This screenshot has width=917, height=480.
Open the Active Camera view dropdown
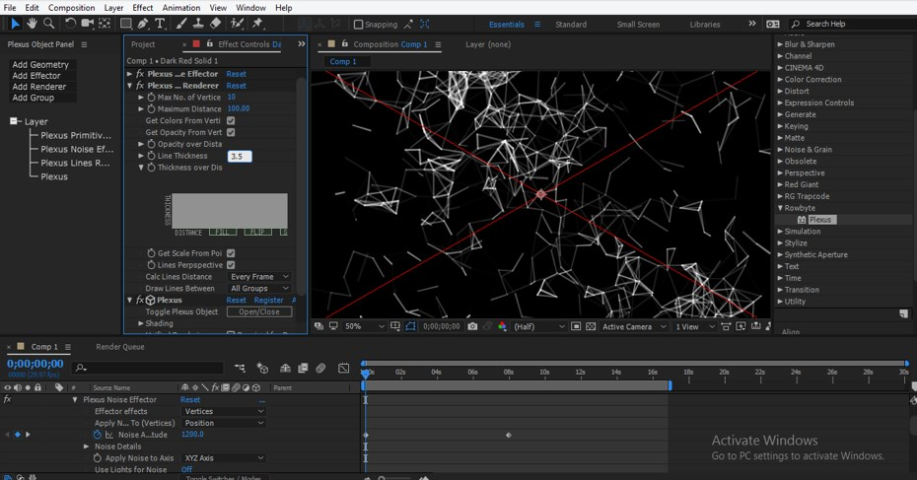[x=632, y=326]
